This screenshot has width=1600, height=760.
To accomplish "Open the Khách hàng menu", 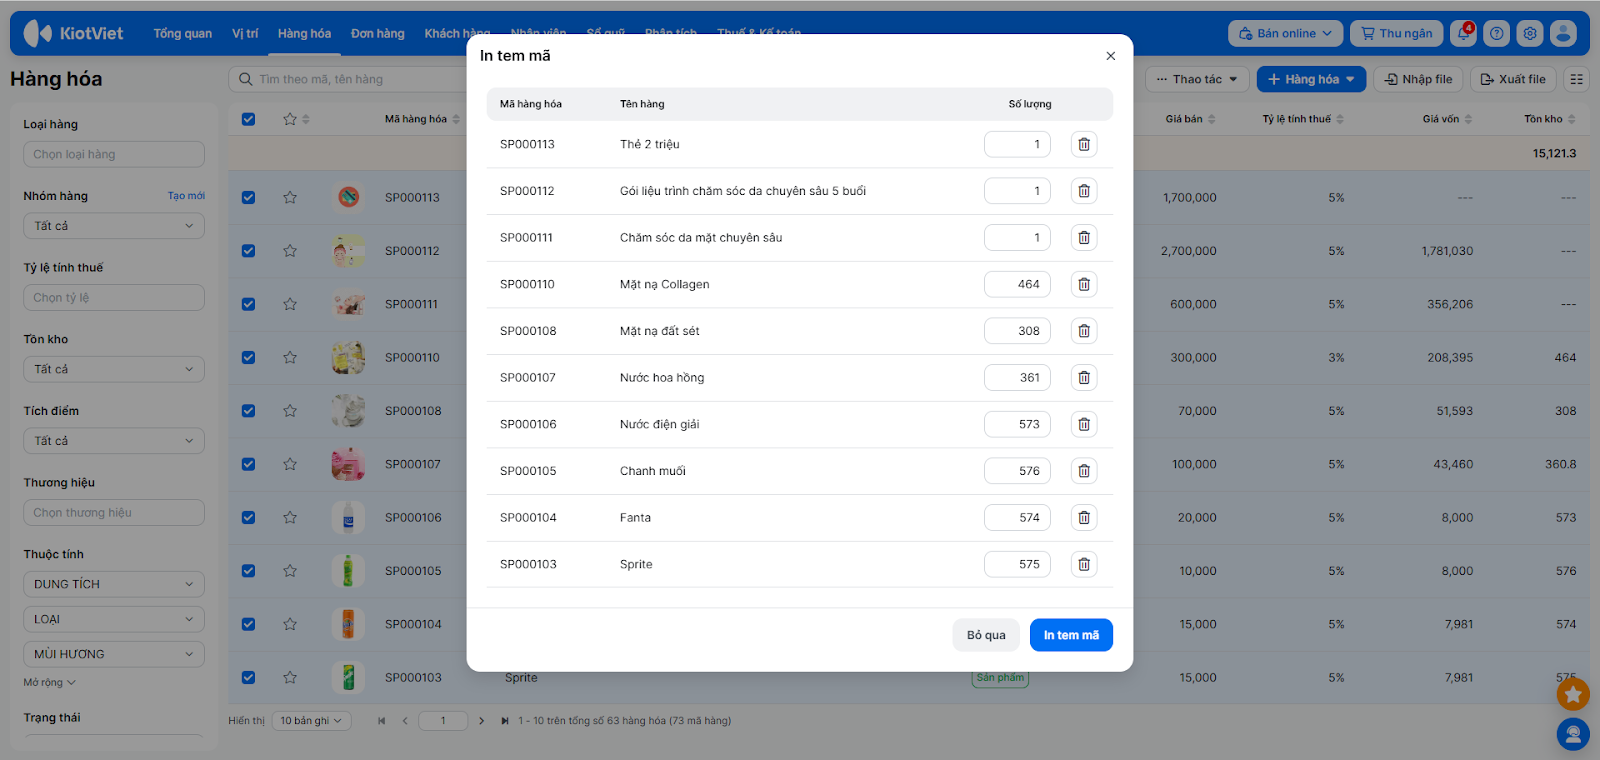I will (x=457, y=33).
